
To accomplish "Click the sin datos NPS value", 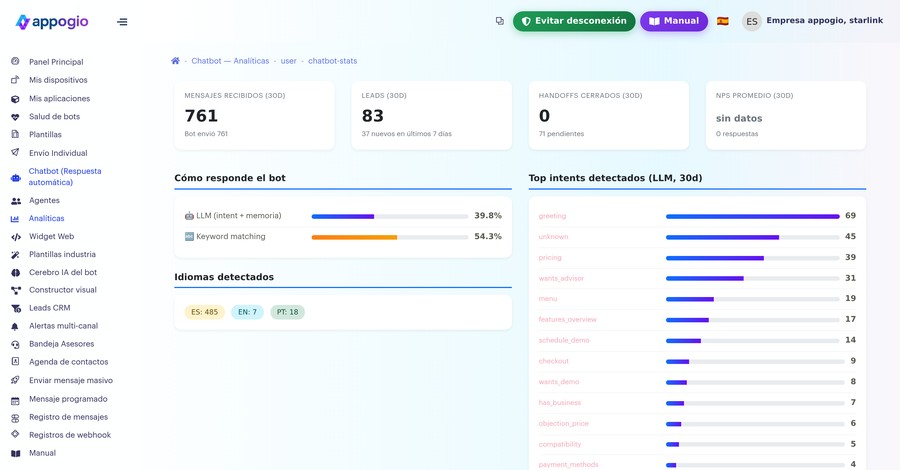I will click(x=739, y=118).
